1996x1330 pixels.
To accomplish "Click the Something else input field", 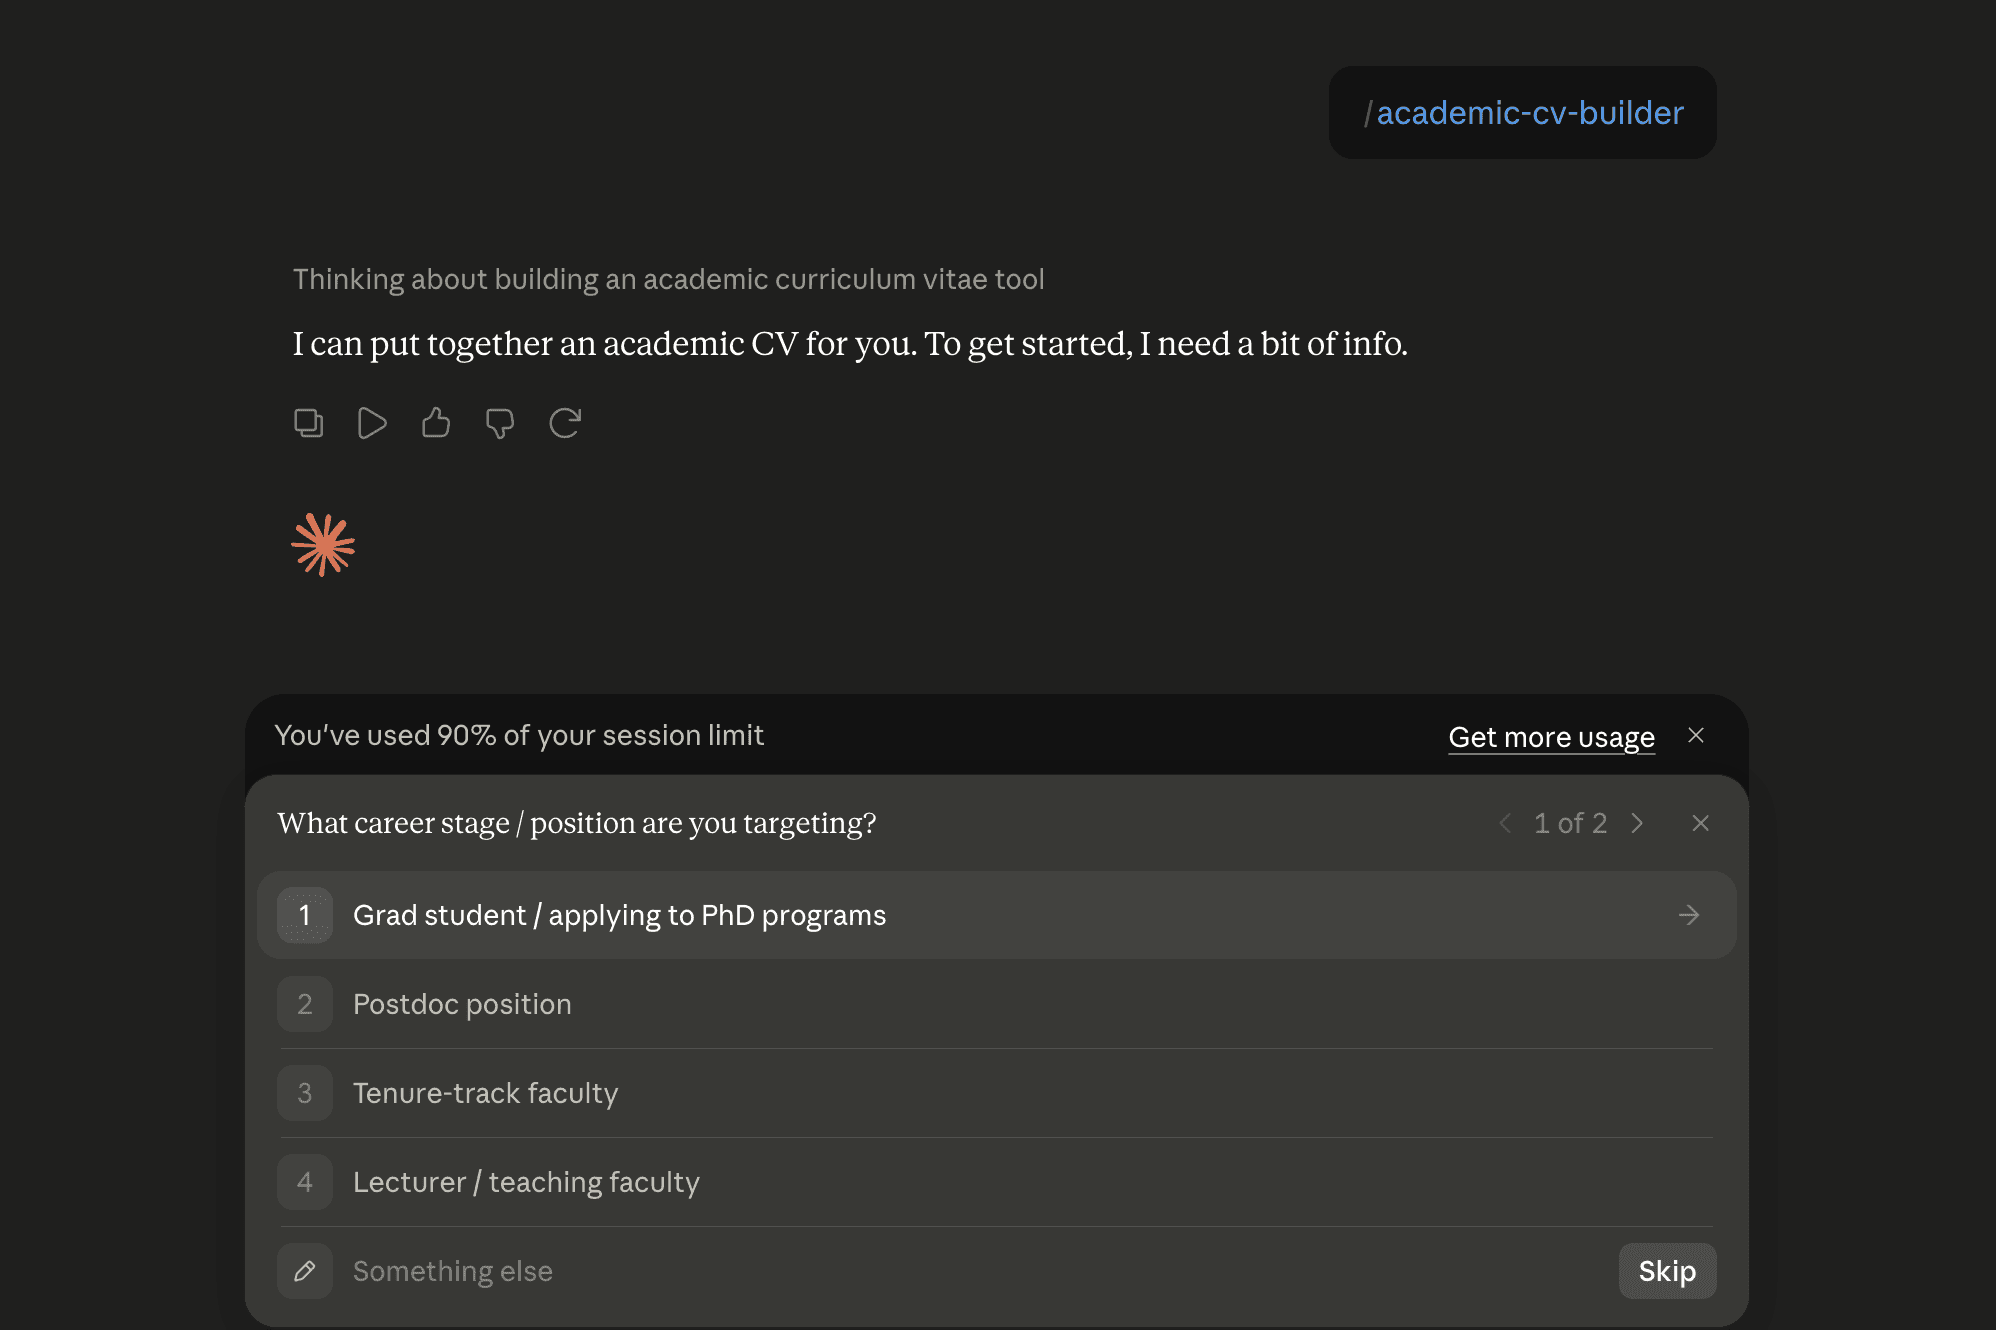I will (975, 1271).
